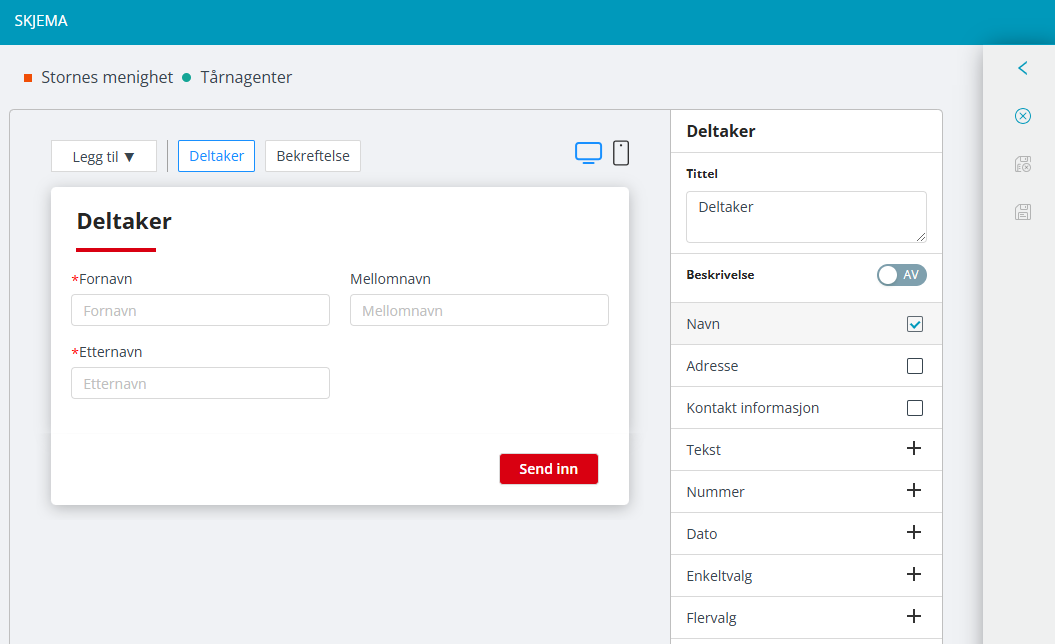Click the Fornavn input field
1055x644 pixels.
(x=200, y=311)
